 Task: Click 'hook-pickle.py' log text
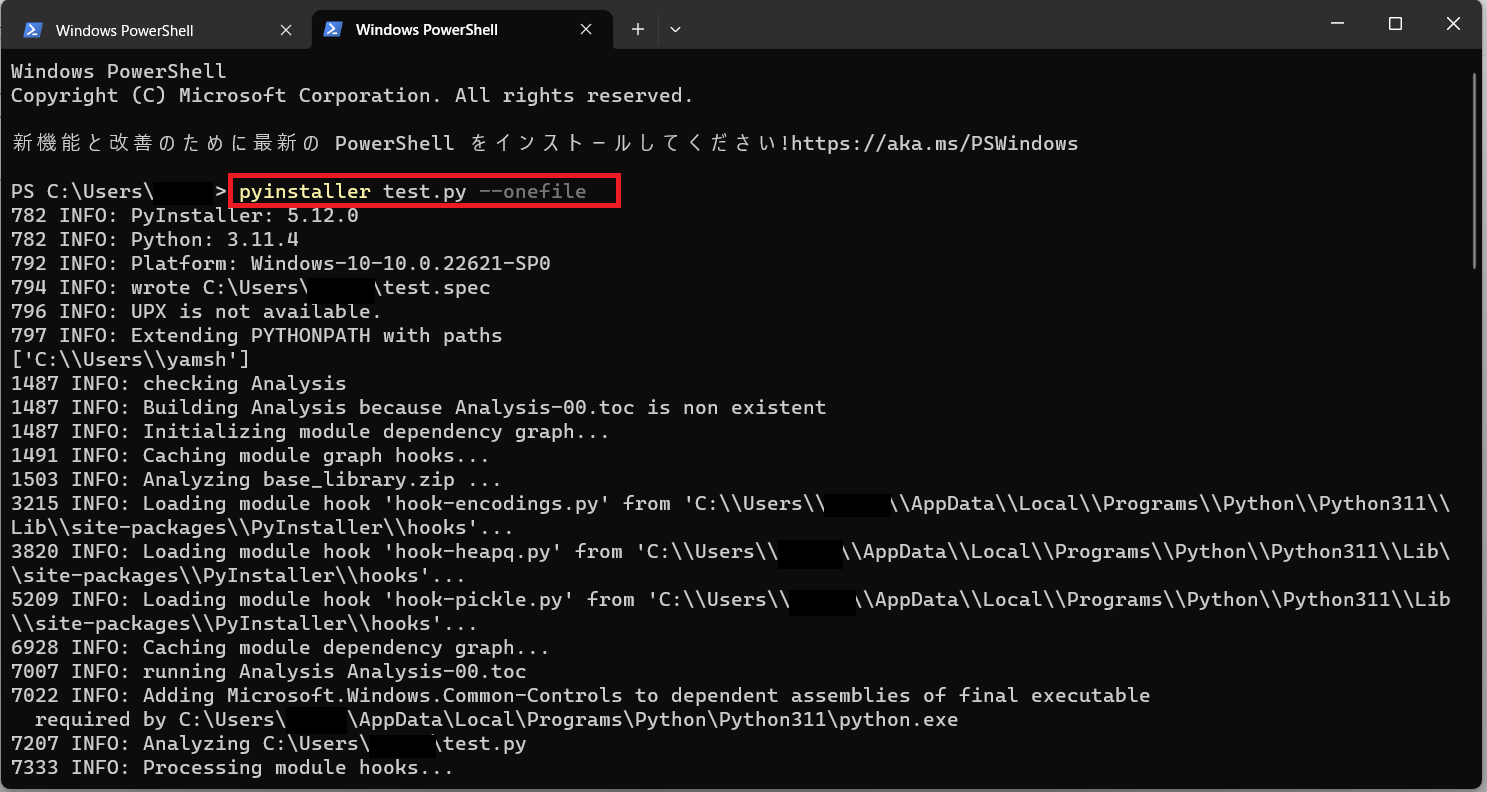point(485,600)
